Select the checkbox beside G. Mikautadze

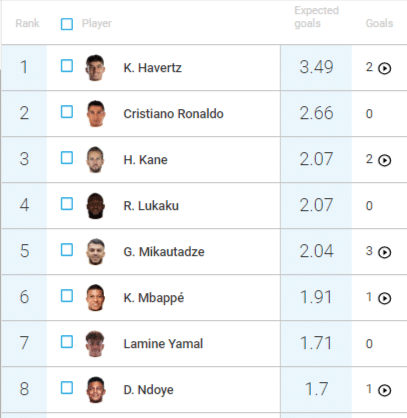pyautogui.click(x=67, y=250)
